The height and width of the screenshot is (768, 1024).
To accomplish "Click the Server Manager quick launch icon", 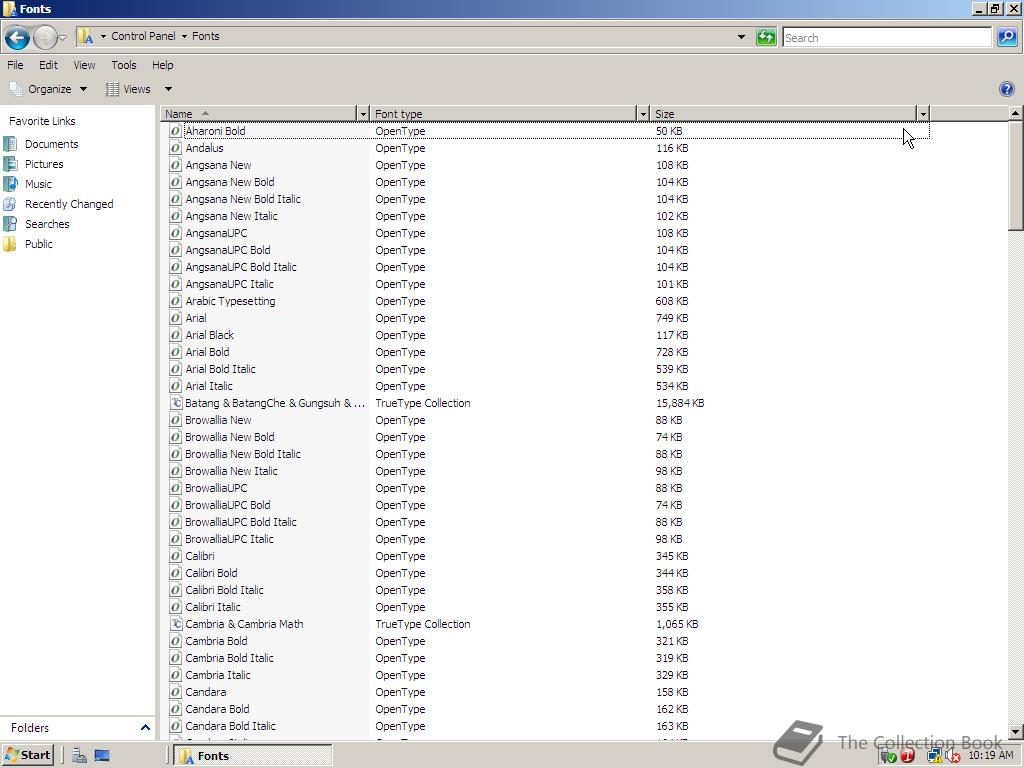I will [x=79, y=756].
